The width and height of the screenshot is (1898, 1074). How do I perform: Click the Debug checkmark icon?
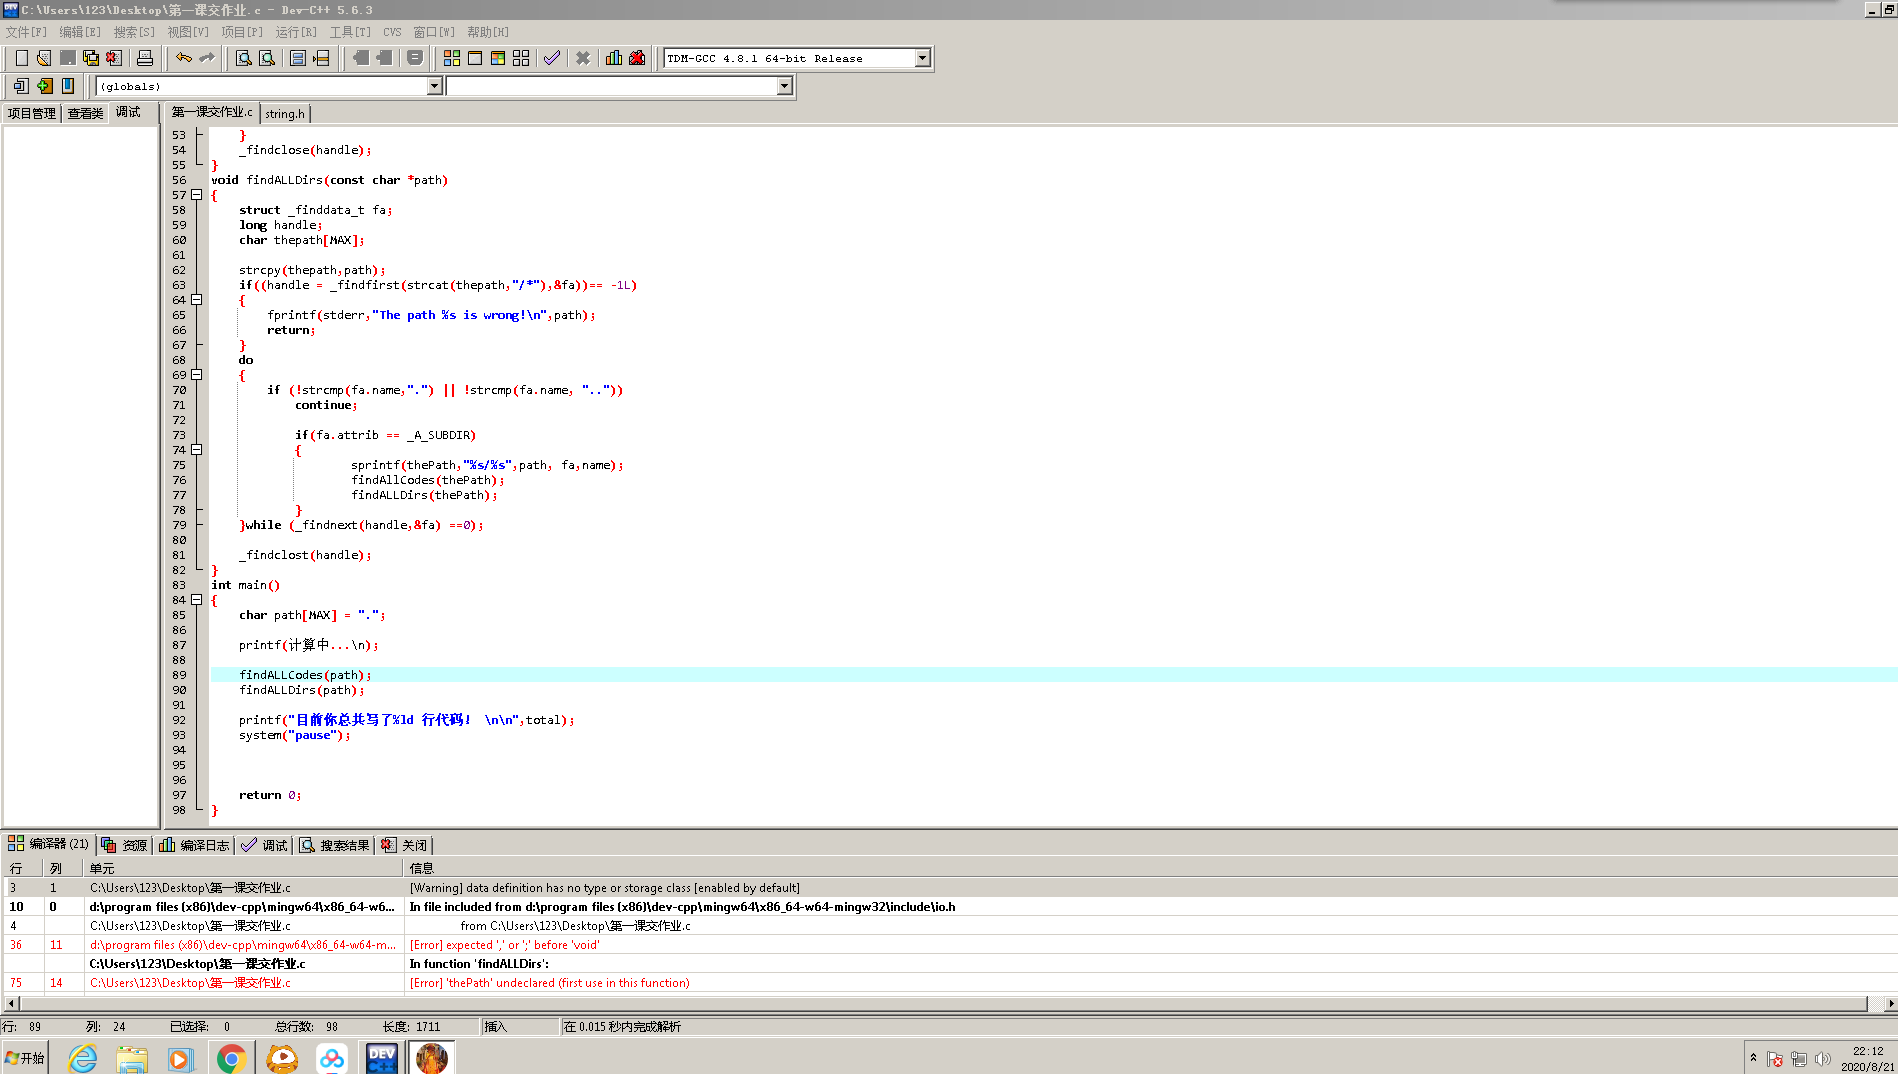(552, 58)
